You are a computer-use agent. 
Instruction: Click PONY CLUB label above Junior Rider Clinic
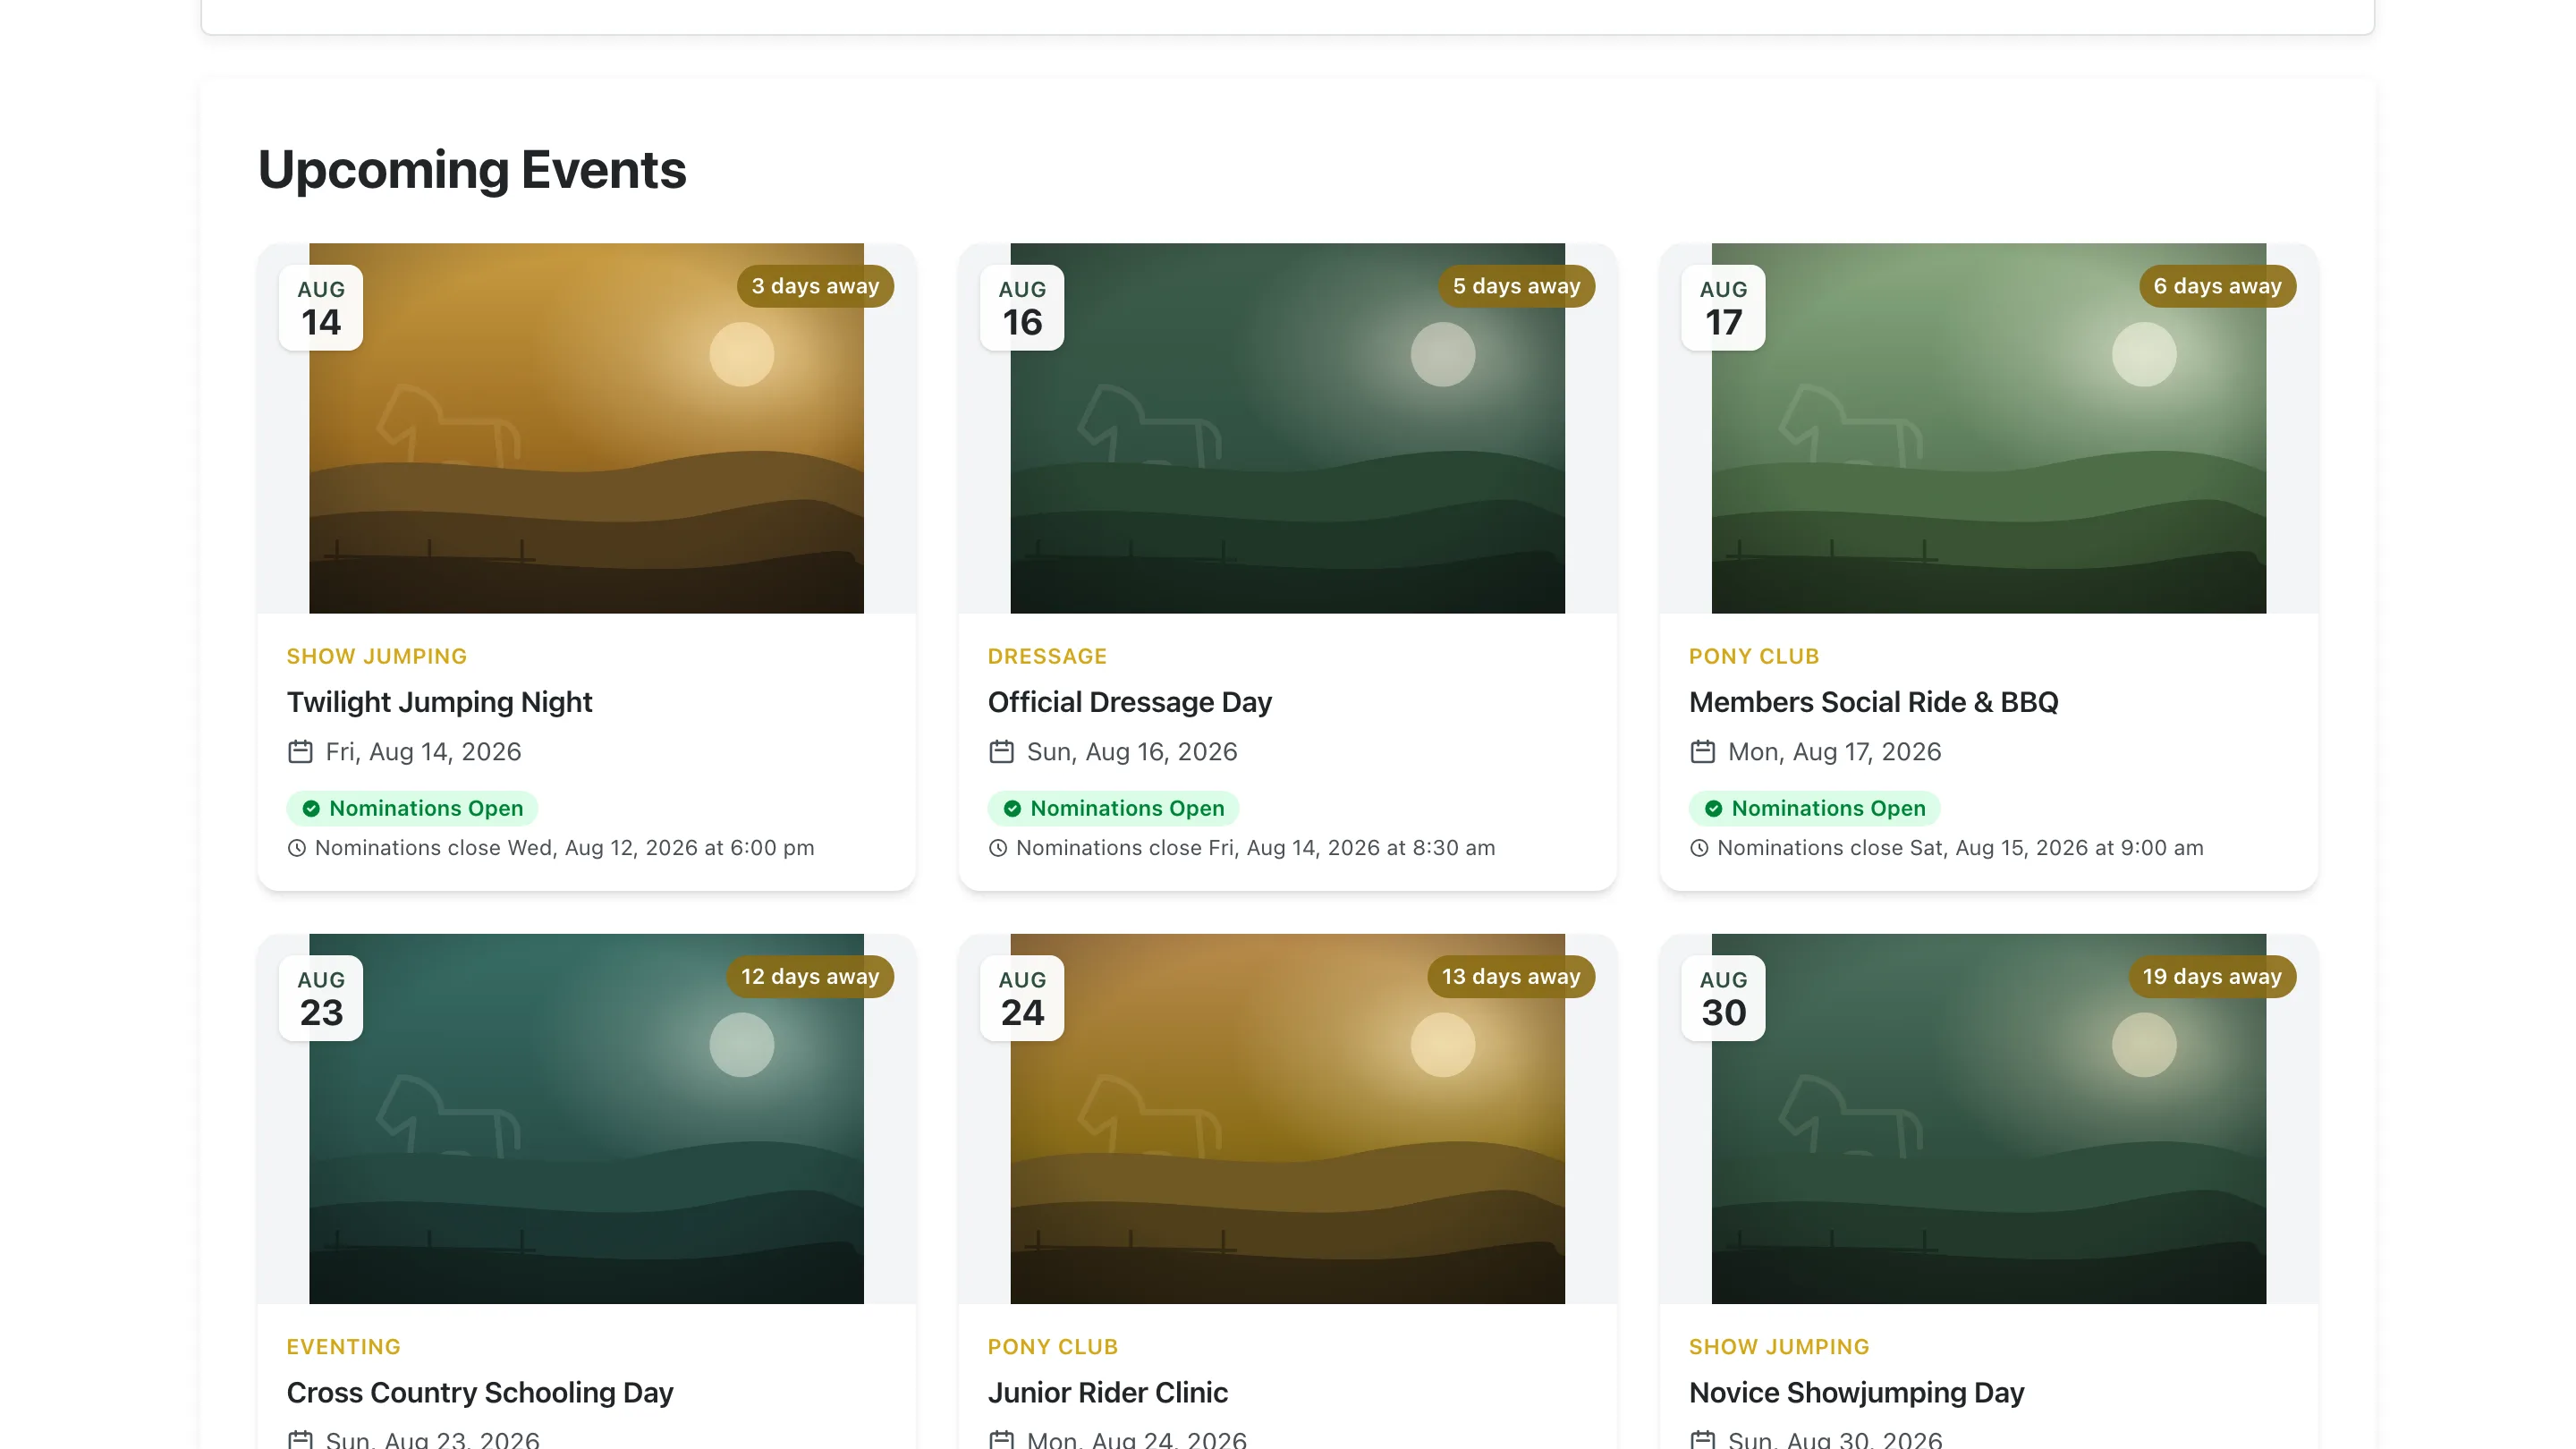(1053, 1346)
